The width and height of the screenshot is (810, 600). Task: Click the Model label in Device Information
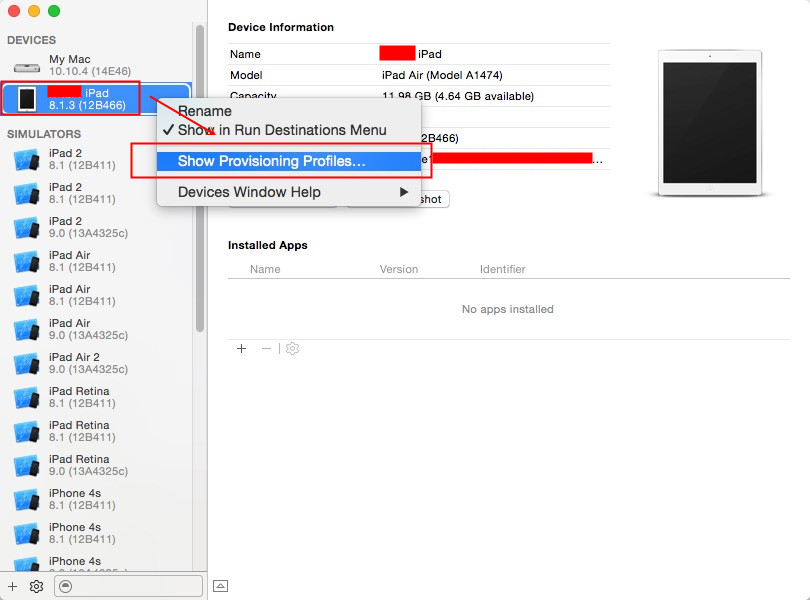246,75
